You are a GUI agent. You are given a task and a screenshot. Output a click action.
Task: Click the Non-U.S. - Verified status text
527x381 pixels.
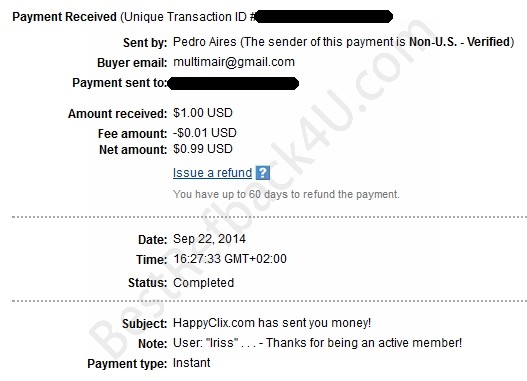pyautogui.click(x=460, y=42)
